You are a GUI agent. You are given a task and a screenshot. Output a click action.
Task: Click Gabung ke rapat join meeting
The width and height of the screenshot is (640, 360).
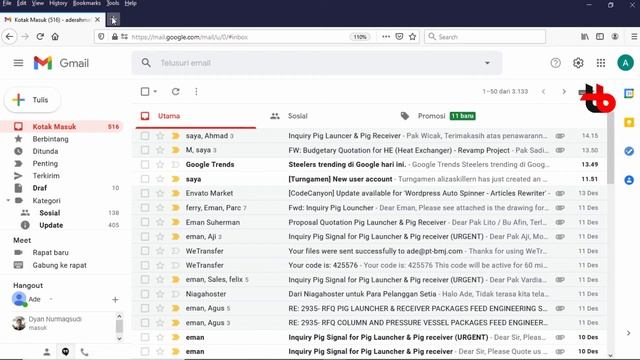[x=60, y=265]
